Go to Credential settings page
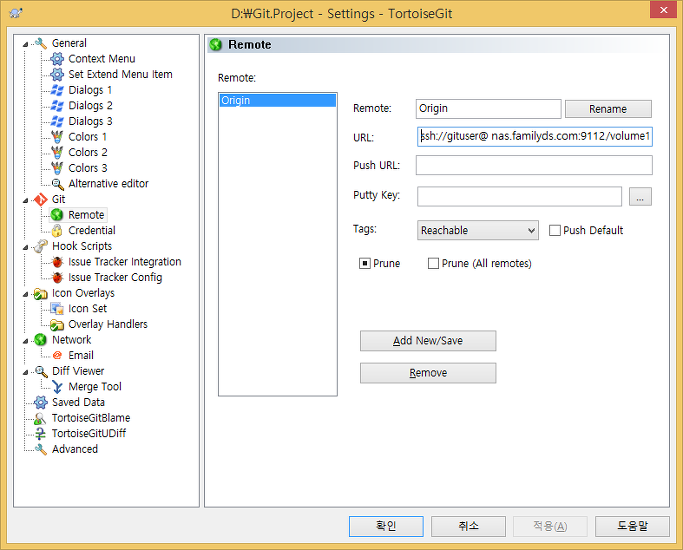 tap(92, 230)
